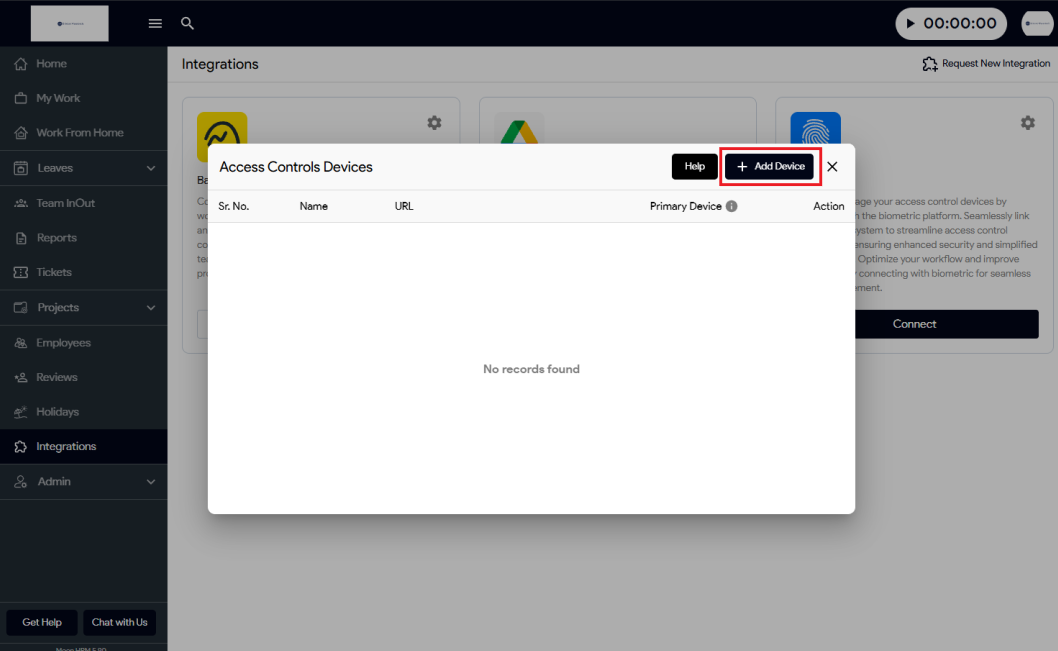
Task: Click Request New Integration link
Action: coord(986,64)
